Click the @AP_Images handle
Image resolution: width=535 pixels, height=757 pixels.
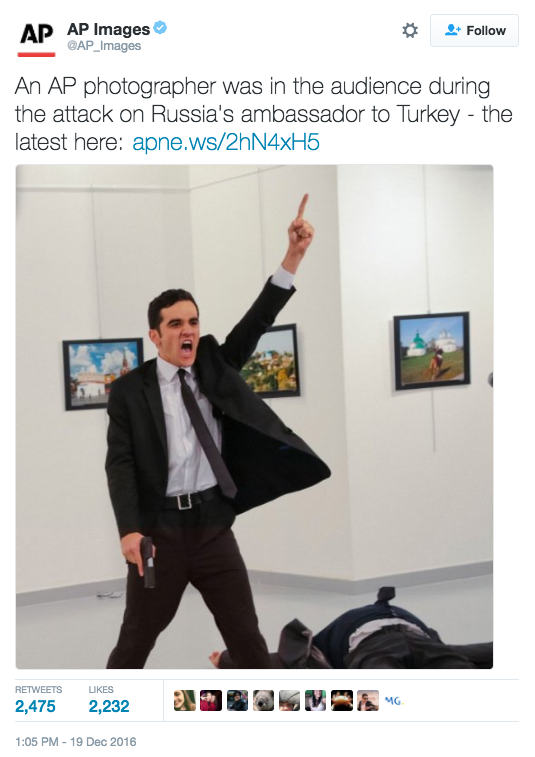click(x=104, y=46)
